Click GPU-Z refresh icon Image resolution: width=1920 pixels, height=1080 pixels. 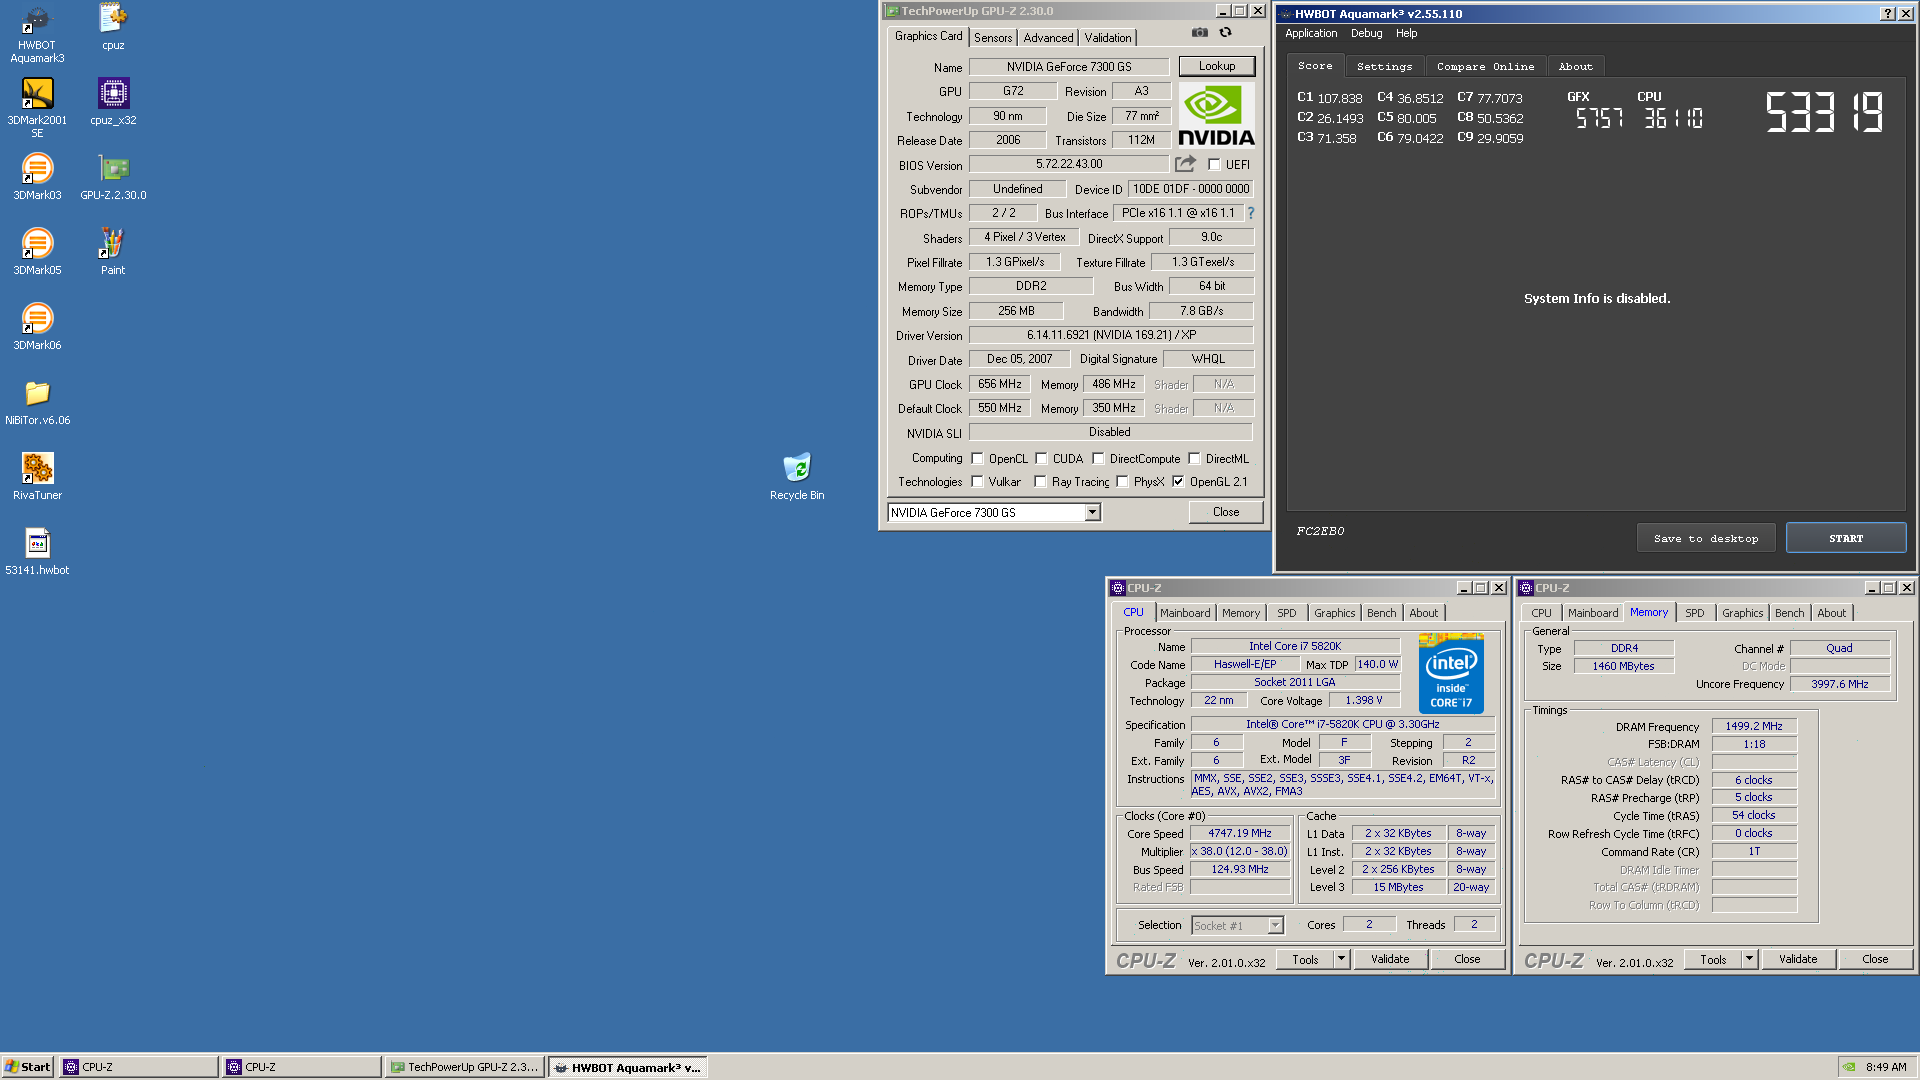[x=1225, y=33]
